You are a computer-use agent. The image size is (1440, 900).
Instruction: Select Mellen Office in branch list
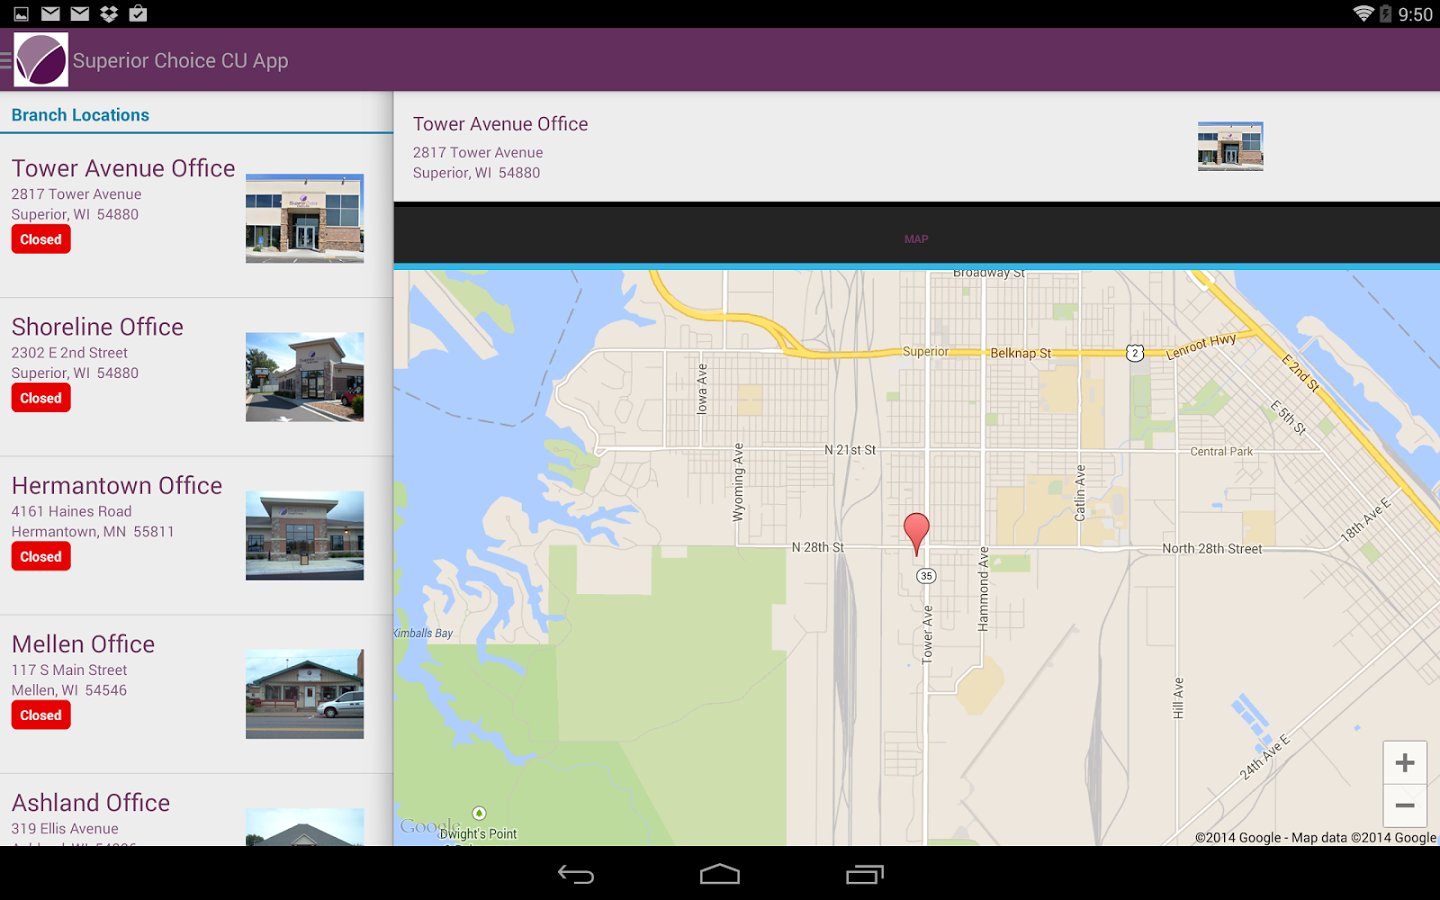coord(196,694)
